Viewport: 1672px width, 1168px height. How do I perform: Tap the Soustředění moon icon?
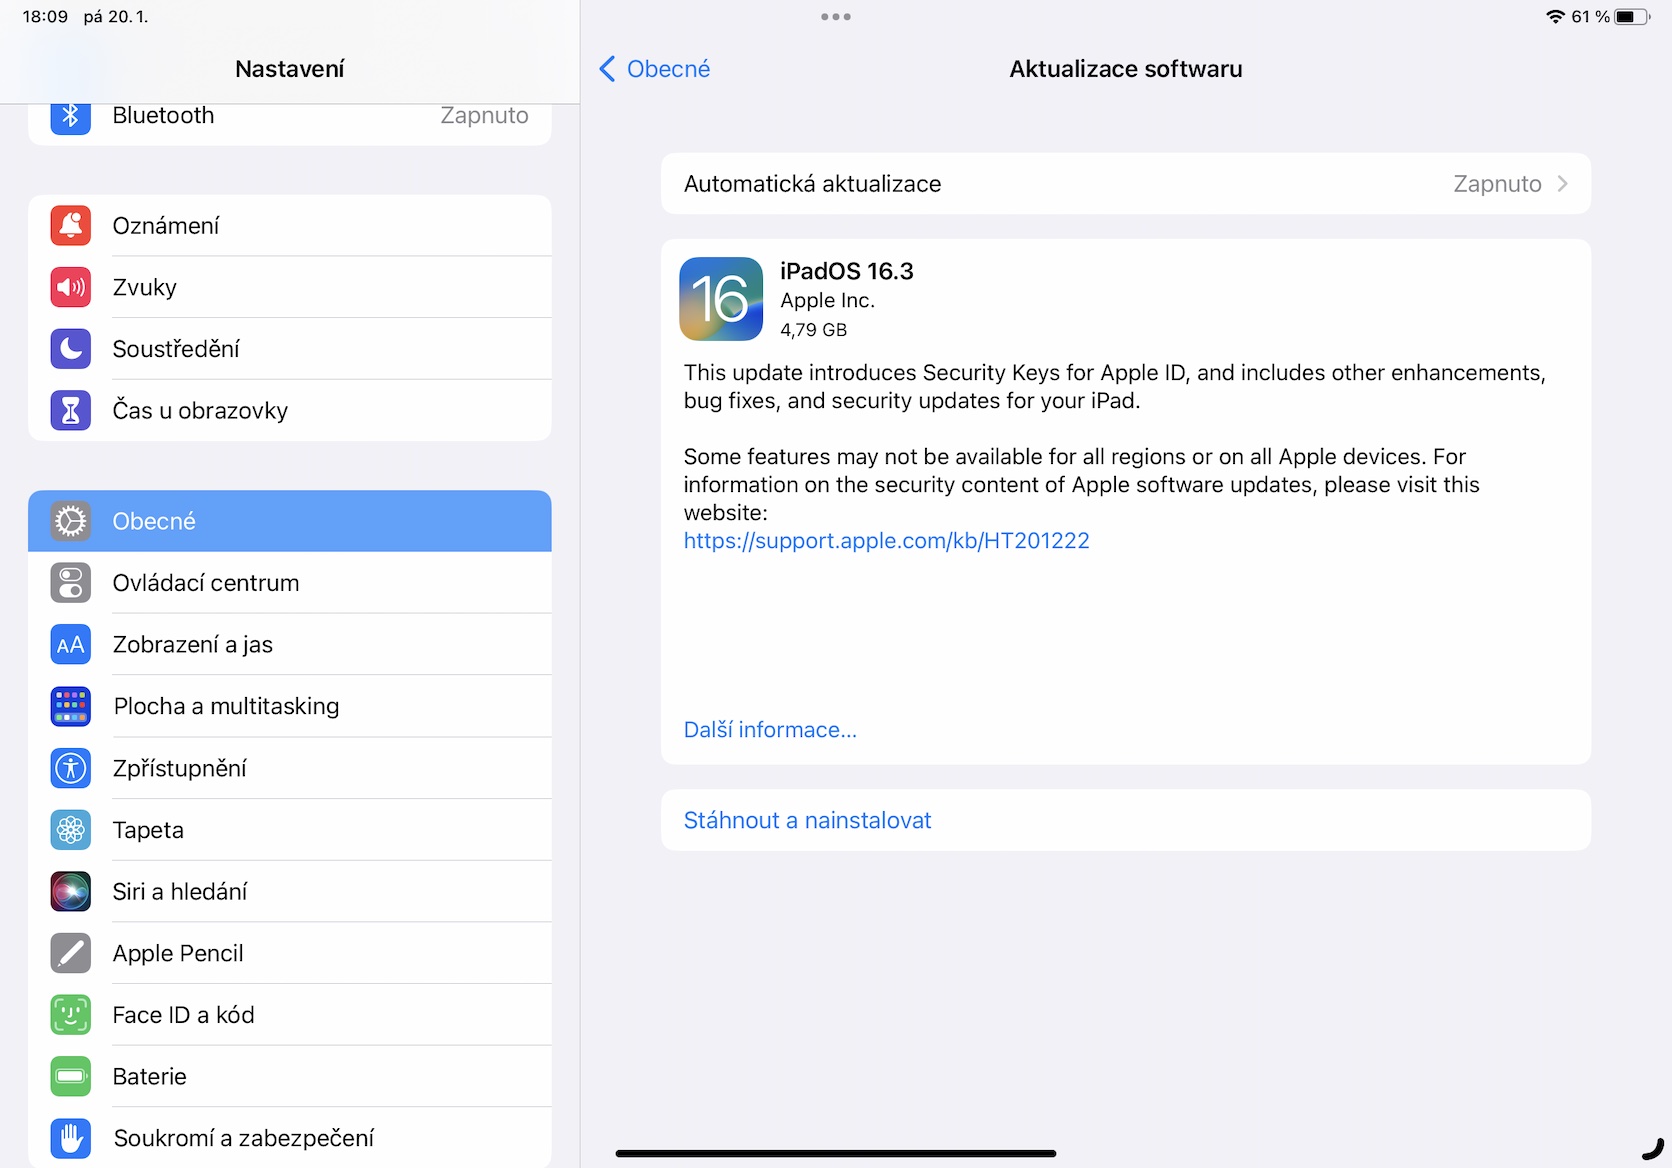tap(70, 349)
